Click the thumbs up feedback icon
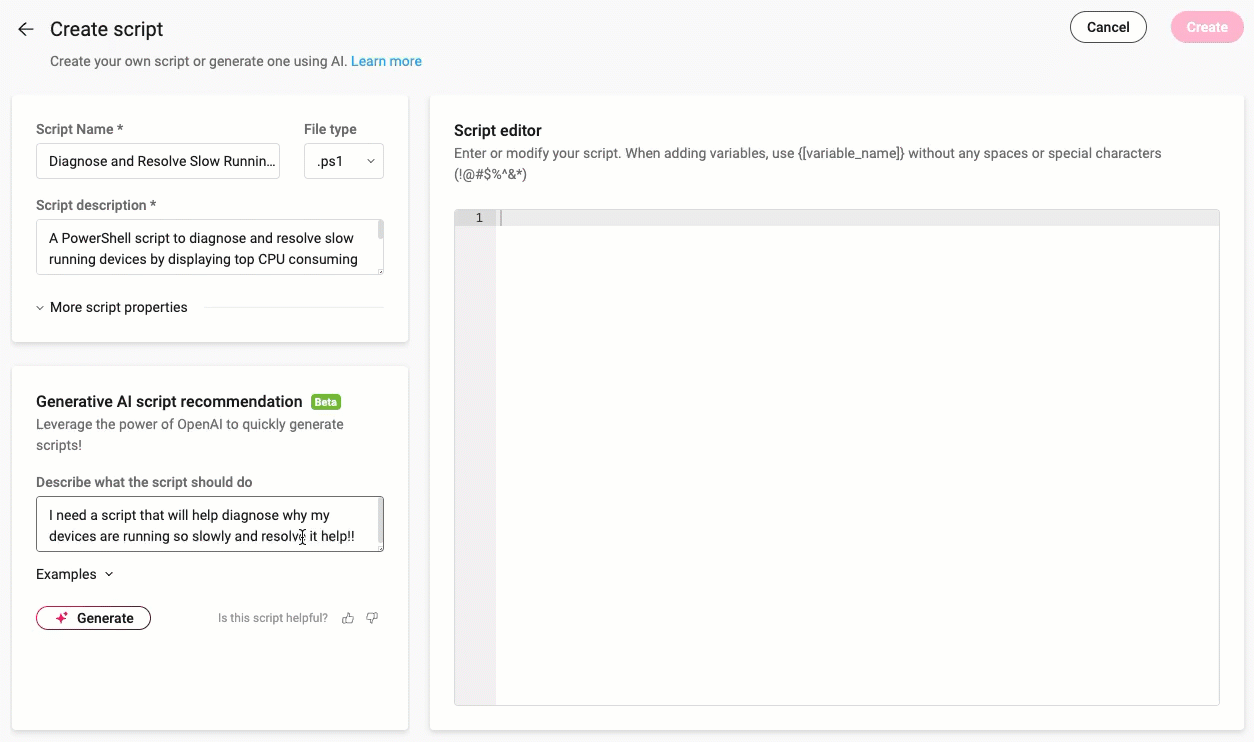The height and width of the screenshot is (742, 1254). (348, 618)
